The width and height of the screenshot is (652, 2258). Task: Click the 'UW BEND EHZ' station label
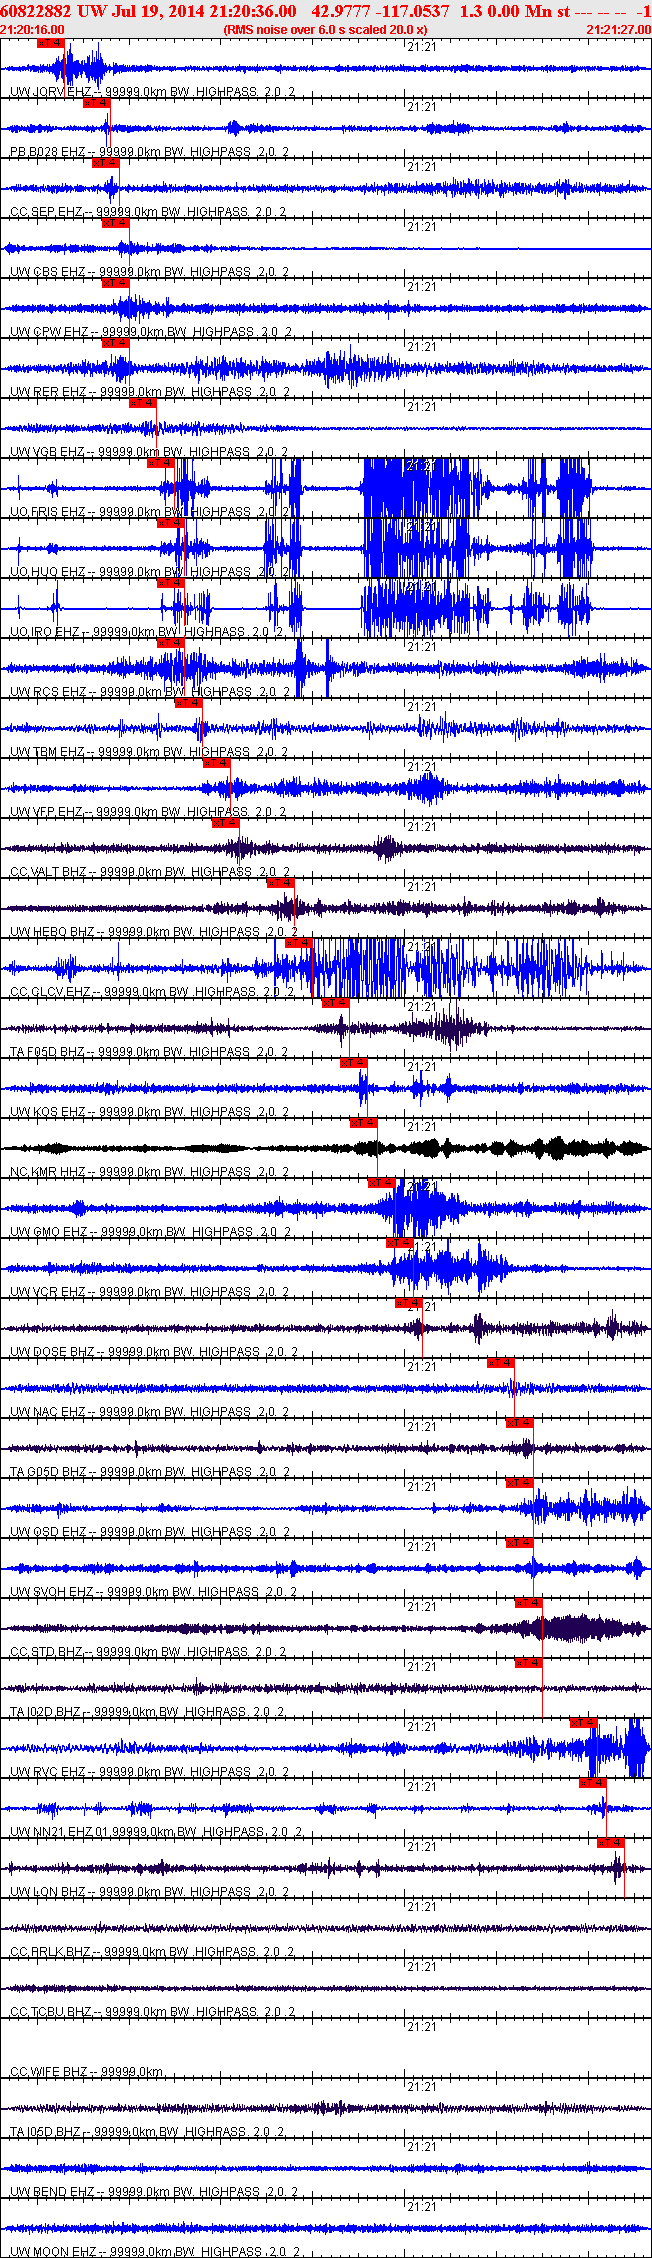(52, 2192)
